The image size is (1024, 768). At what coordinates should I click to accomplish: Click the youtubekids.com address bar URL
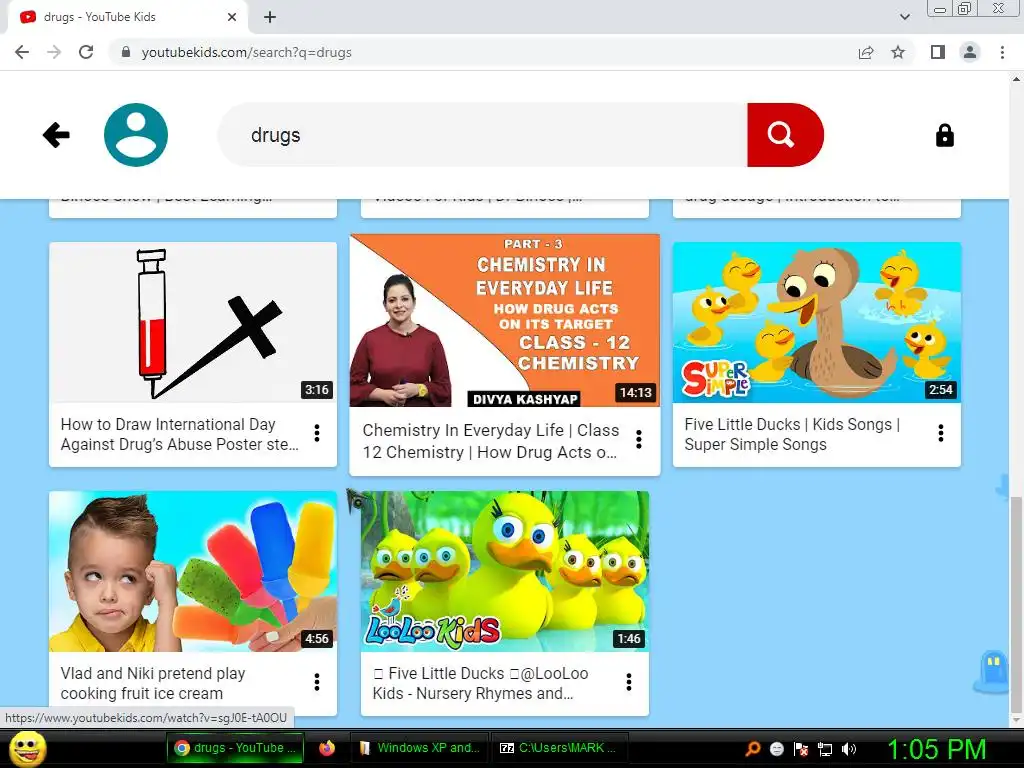(x=247, y=52)
